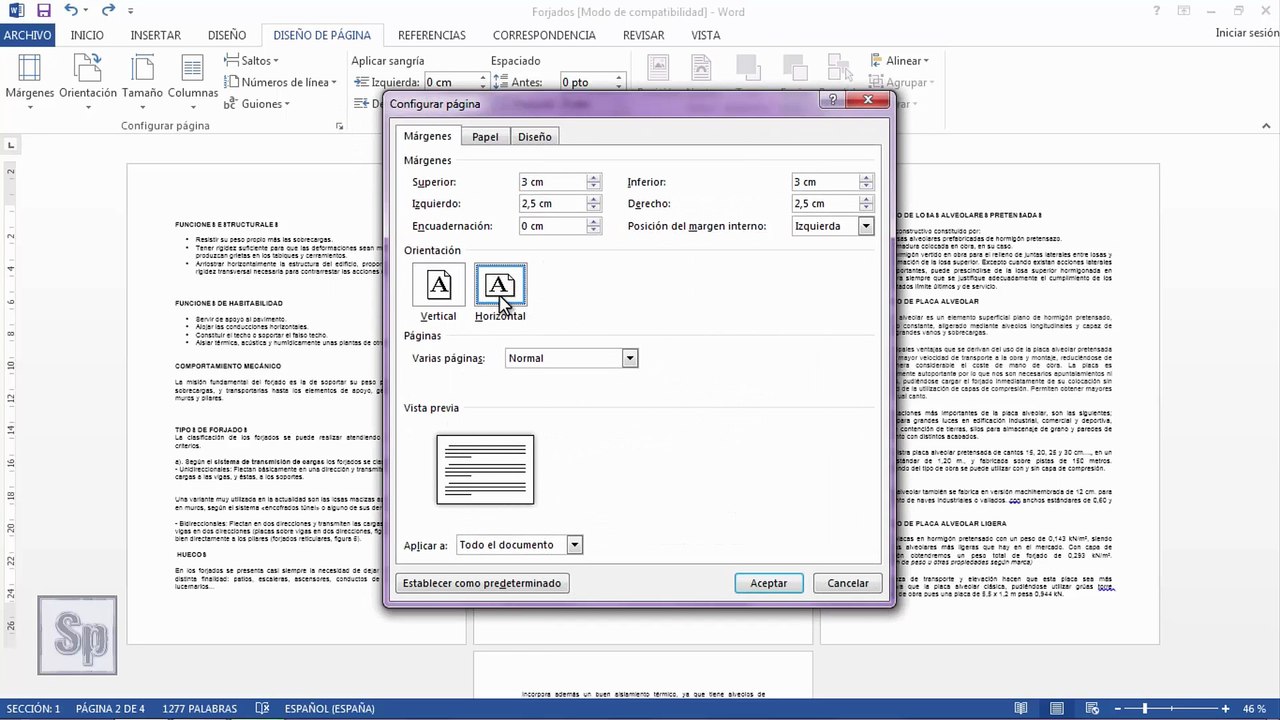The height and width of the screenshot is (720, 1280).
Task: Click the Inferior margin input field
Action: 825,182
